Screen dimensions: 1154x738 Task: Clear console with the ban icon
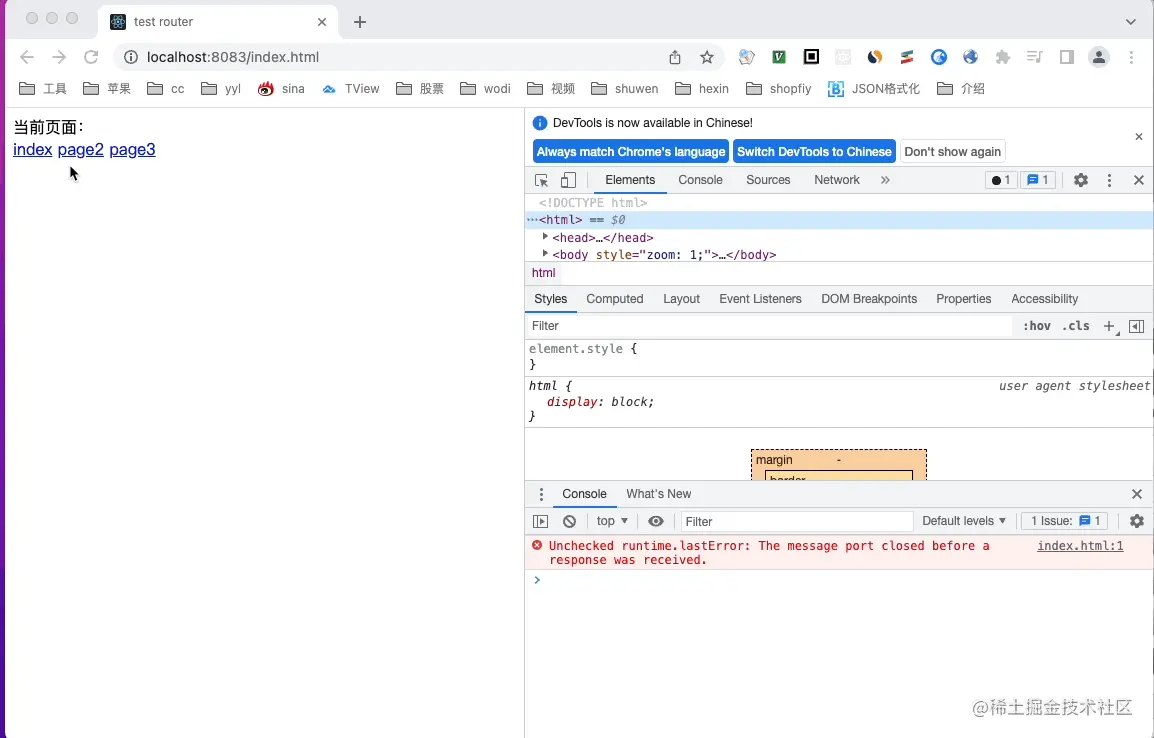pos(569,522)
